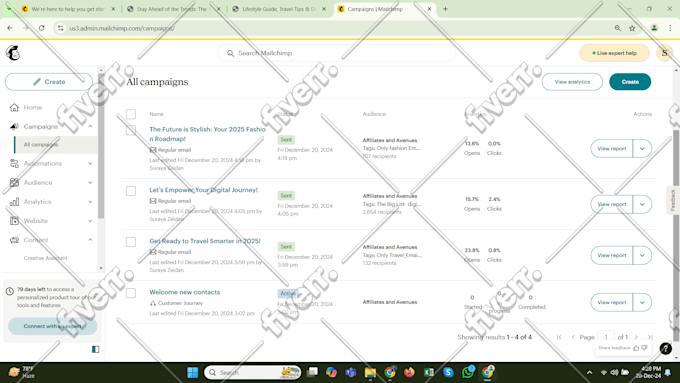680x383 pixels.
Task: Click the Mailchimp Freddie logo
Action: point(13,53)
